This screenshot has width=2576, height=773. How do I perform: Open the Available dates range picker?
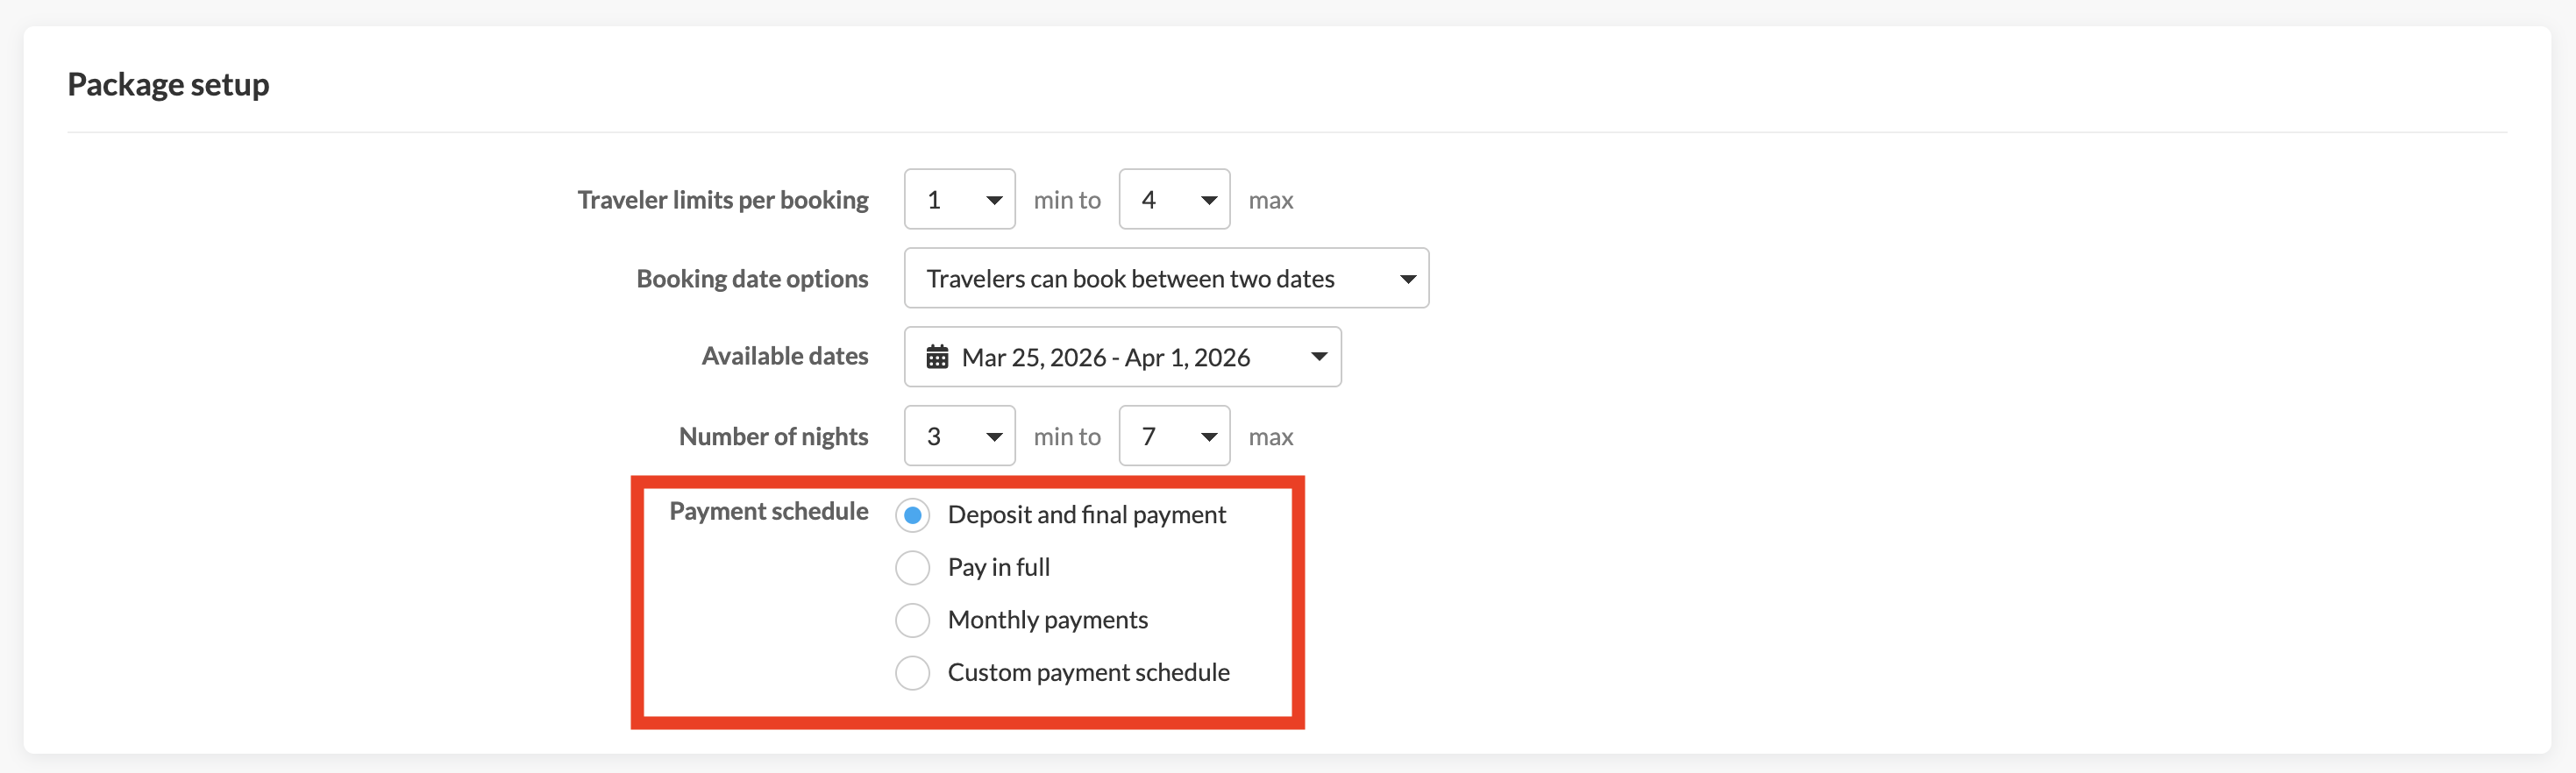coord(1121,357)
